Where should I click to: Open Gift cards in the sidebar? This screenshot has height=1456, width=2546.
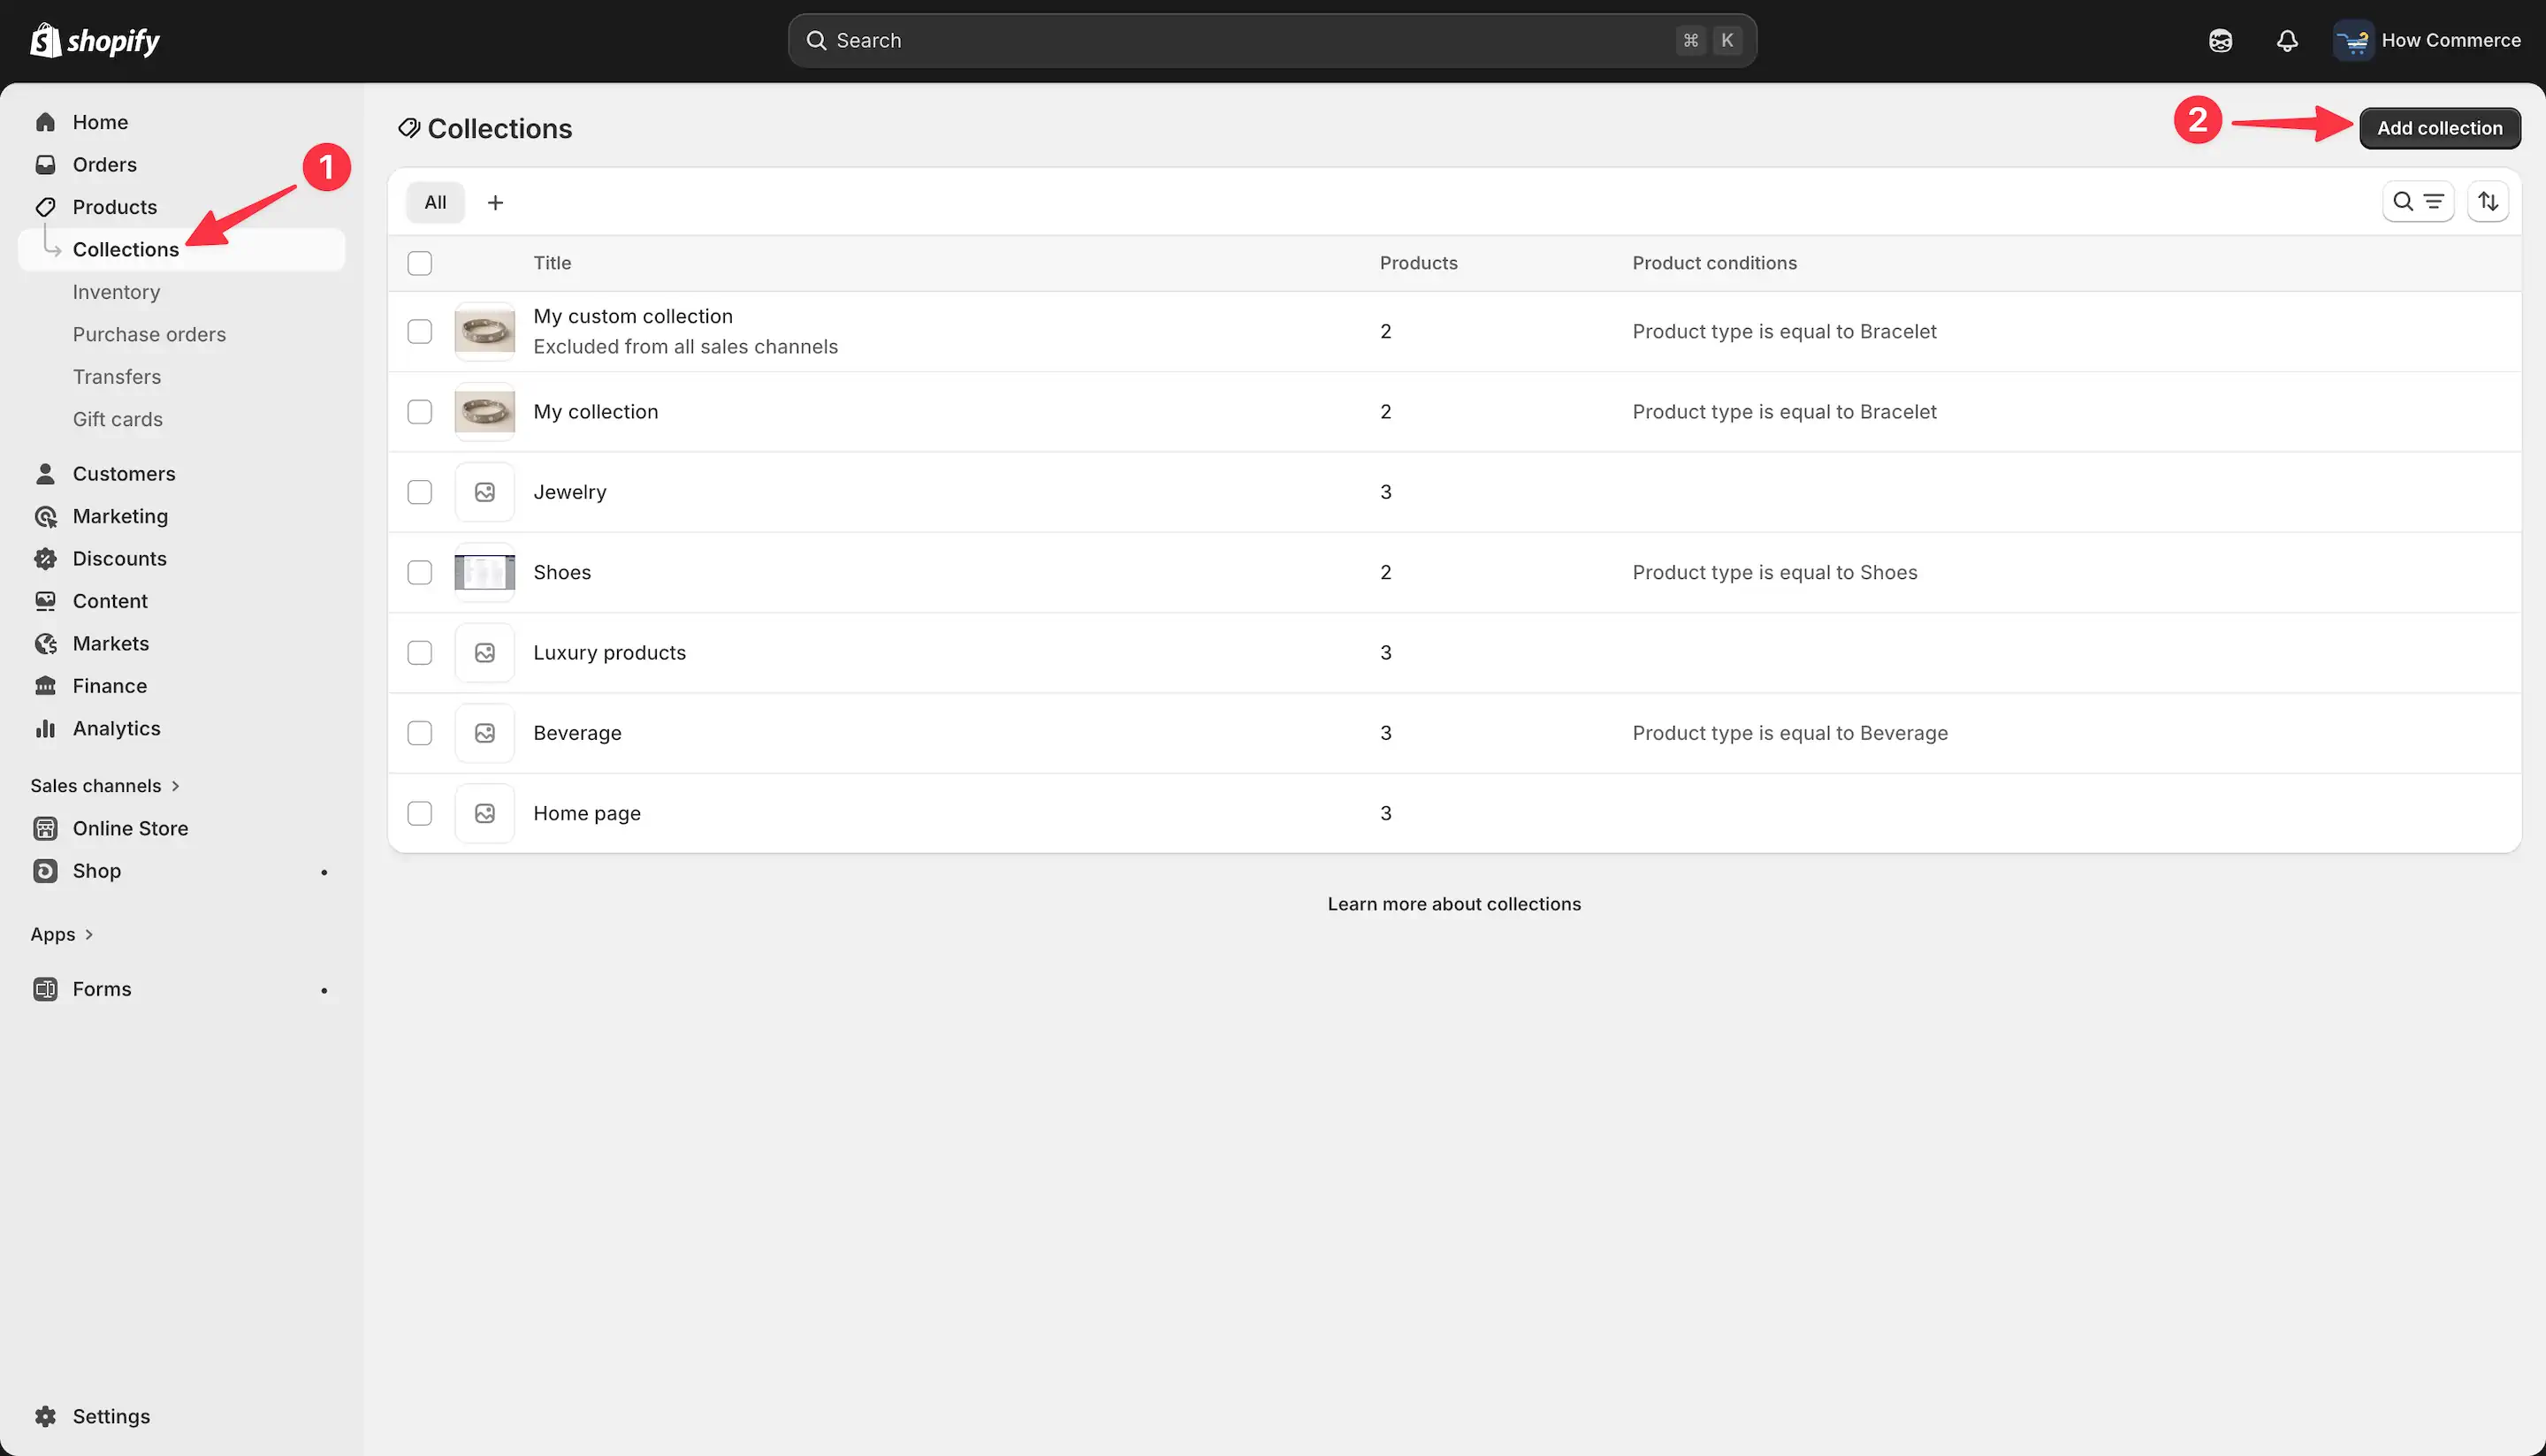(117, 419)
